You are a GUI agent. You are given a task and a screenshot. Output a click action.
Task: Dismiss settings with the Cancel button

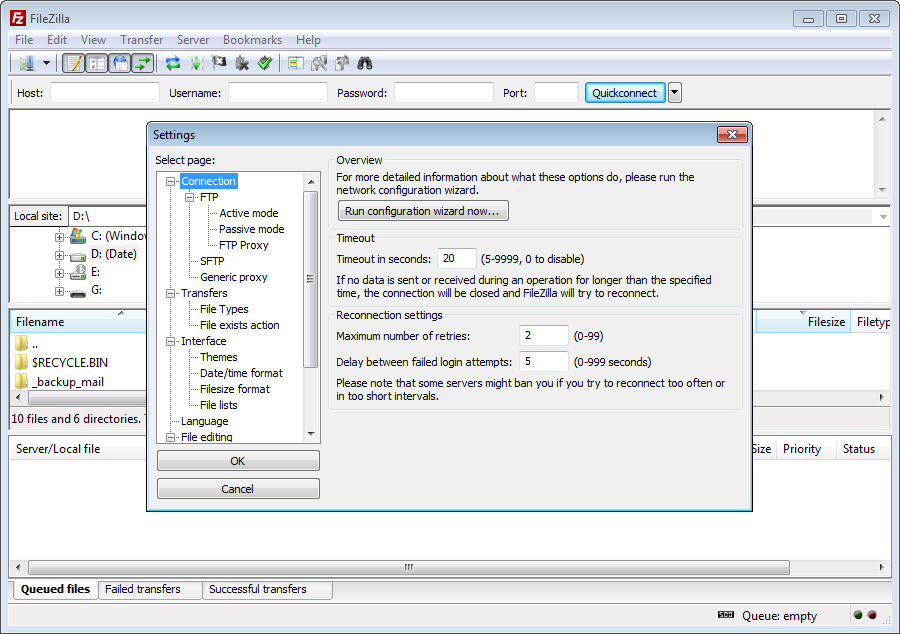238,489
